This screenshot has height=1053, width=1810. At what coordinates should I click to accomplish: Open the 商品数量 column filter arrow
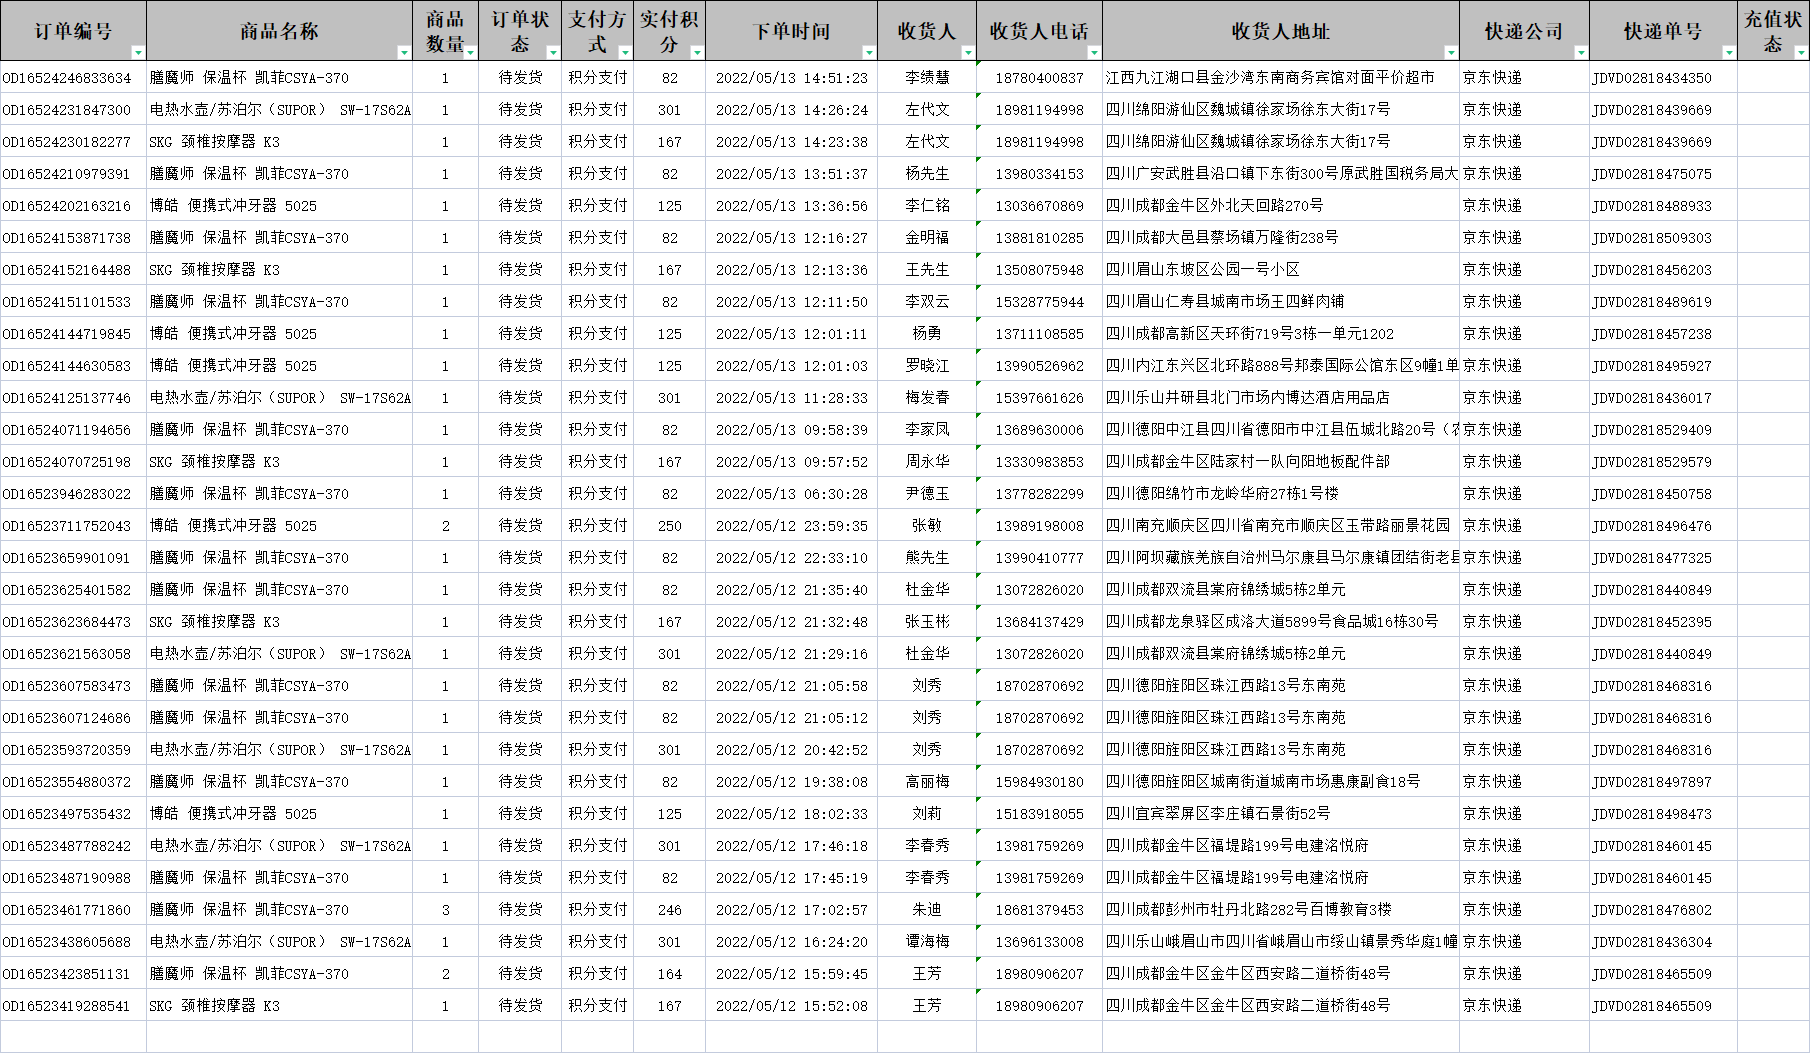[x=470, y=52]
